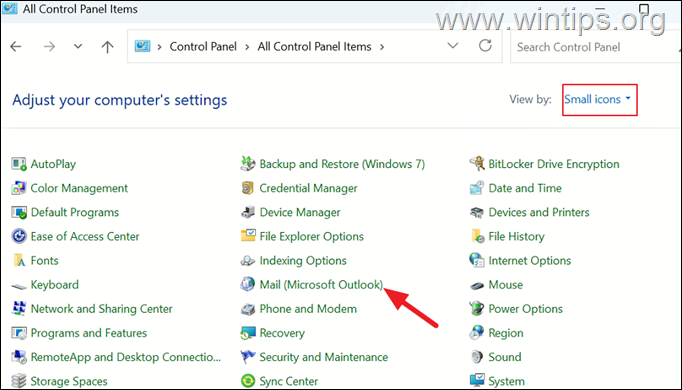The width and height of the screenshot is (682, 390).
Task: Click the File Explorer Options icon
Action: click(248, 236)
